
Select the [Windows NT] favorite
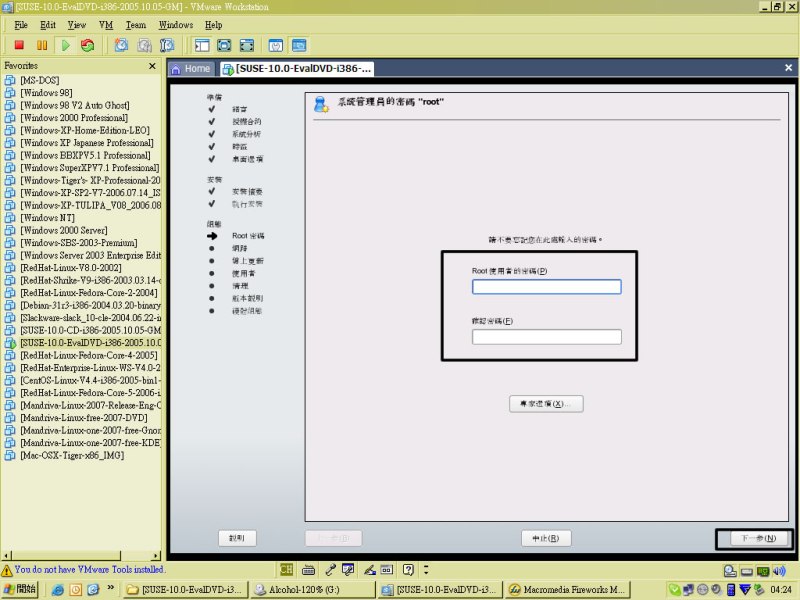pos(47,218)
